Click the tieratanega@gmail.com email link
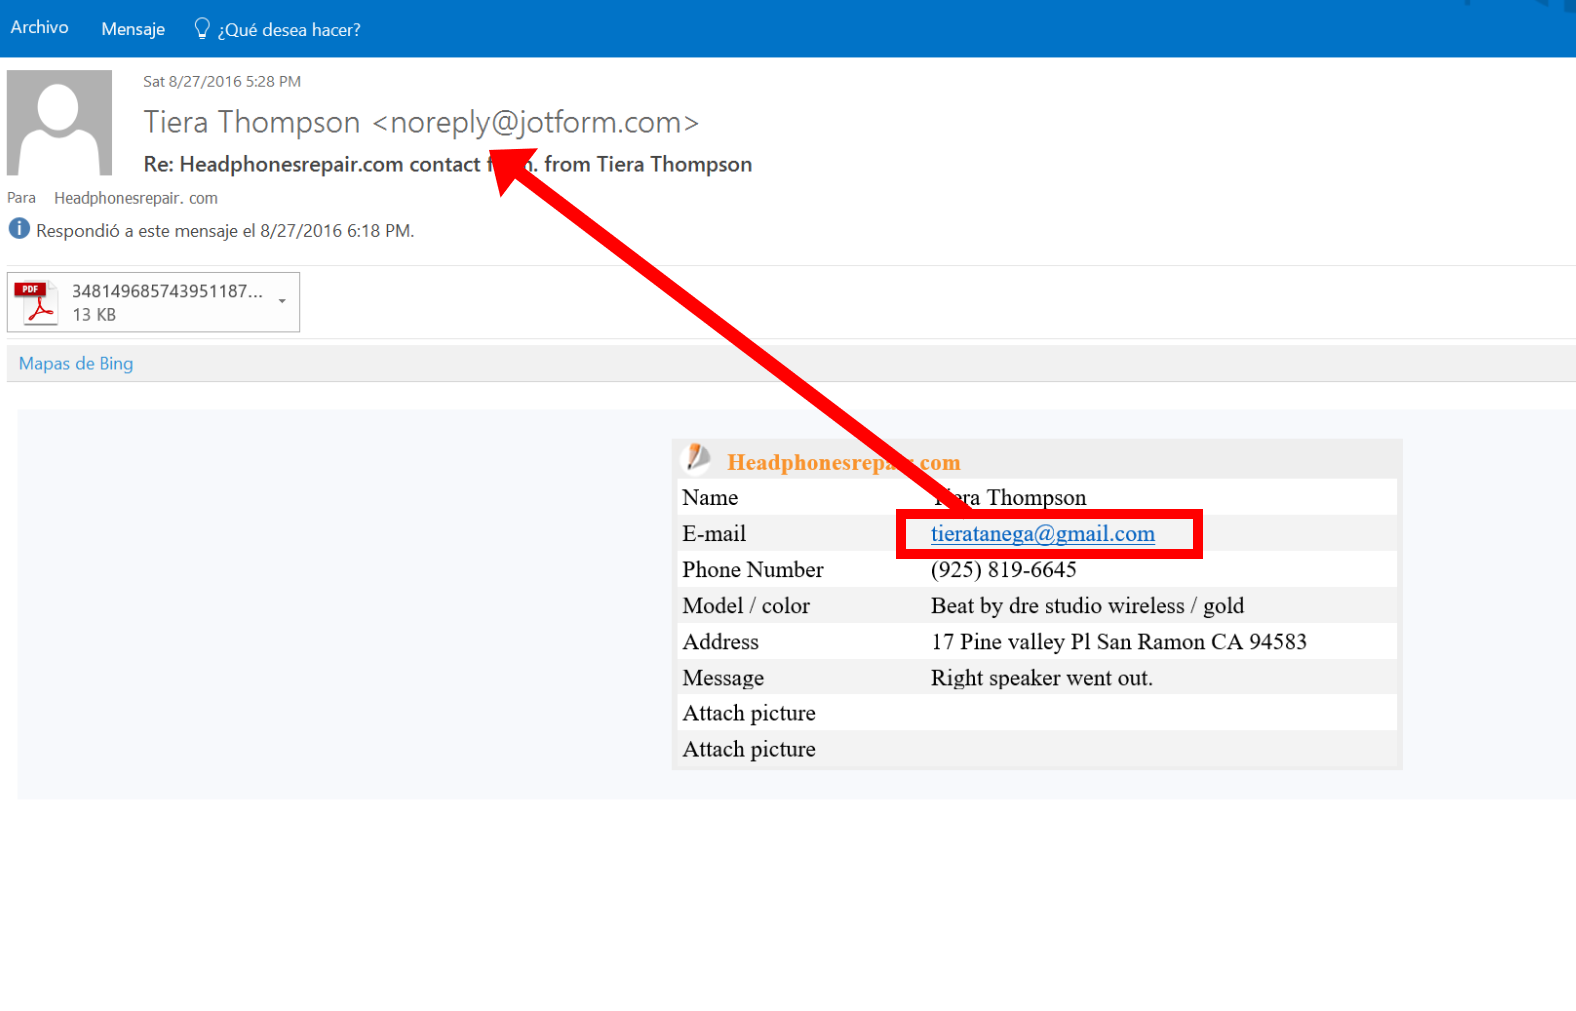Screen dimensions: 1576x1011 click(1042, 534)
